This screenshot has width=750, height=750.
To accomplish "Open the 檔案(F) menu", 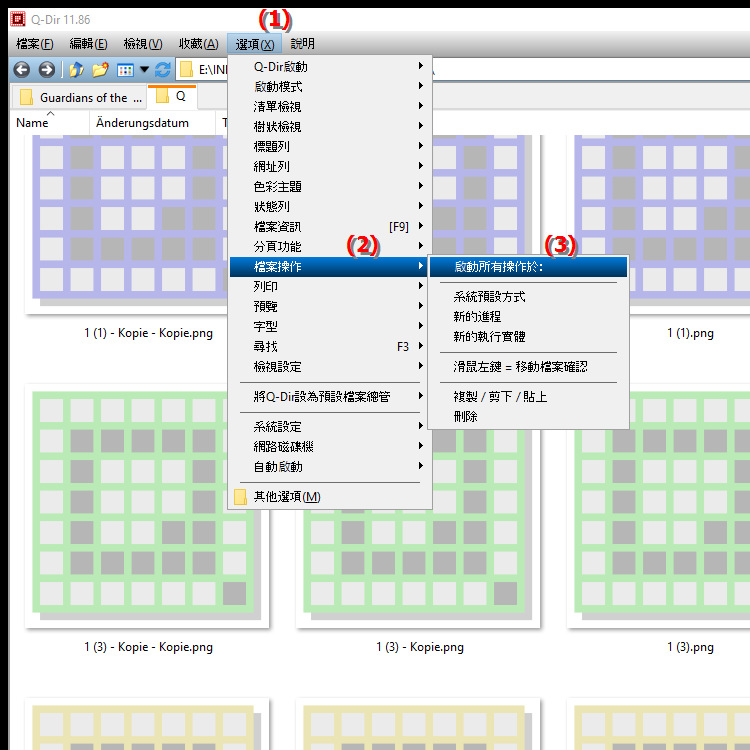I will pos(34,44).
